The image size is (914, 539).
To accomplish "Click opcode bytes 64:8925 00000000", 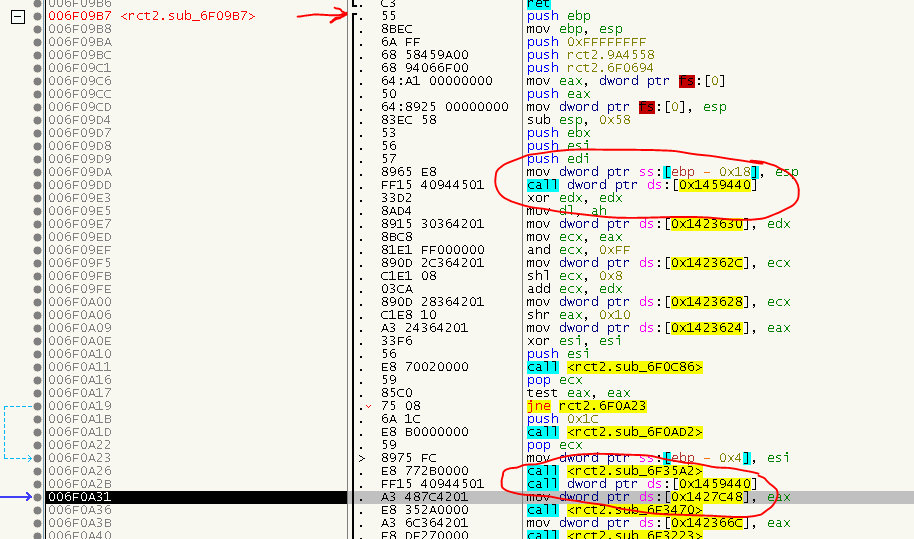I will point(445,107).
